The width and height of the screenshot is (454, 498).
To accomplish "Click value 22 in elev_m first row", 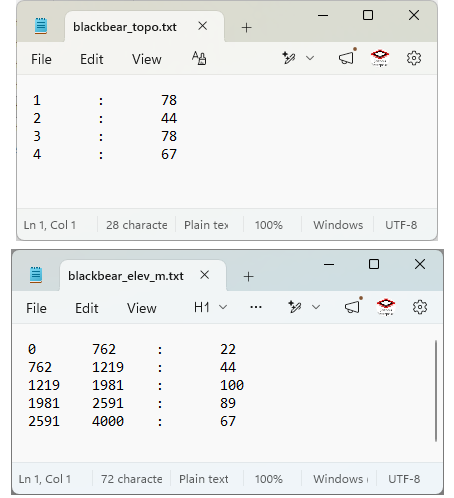I will [228, 349].
